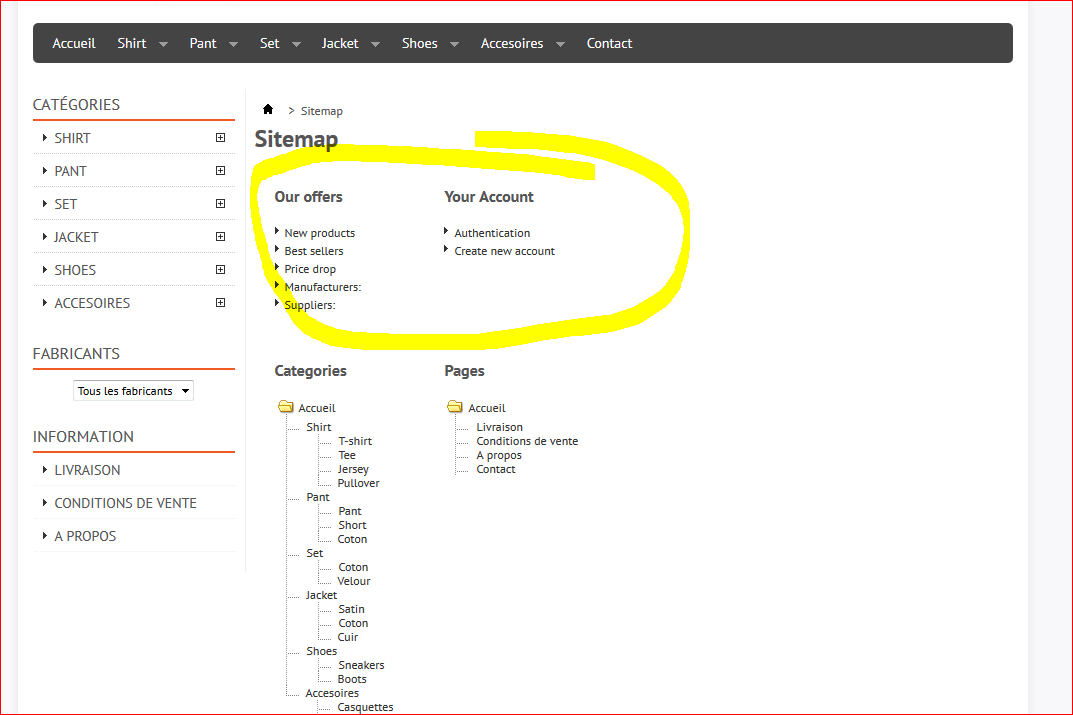The width and height of the screenshot is (1073, 715).
Task: Open T-shirt in Categories tree
Action: tap(355, 441)
